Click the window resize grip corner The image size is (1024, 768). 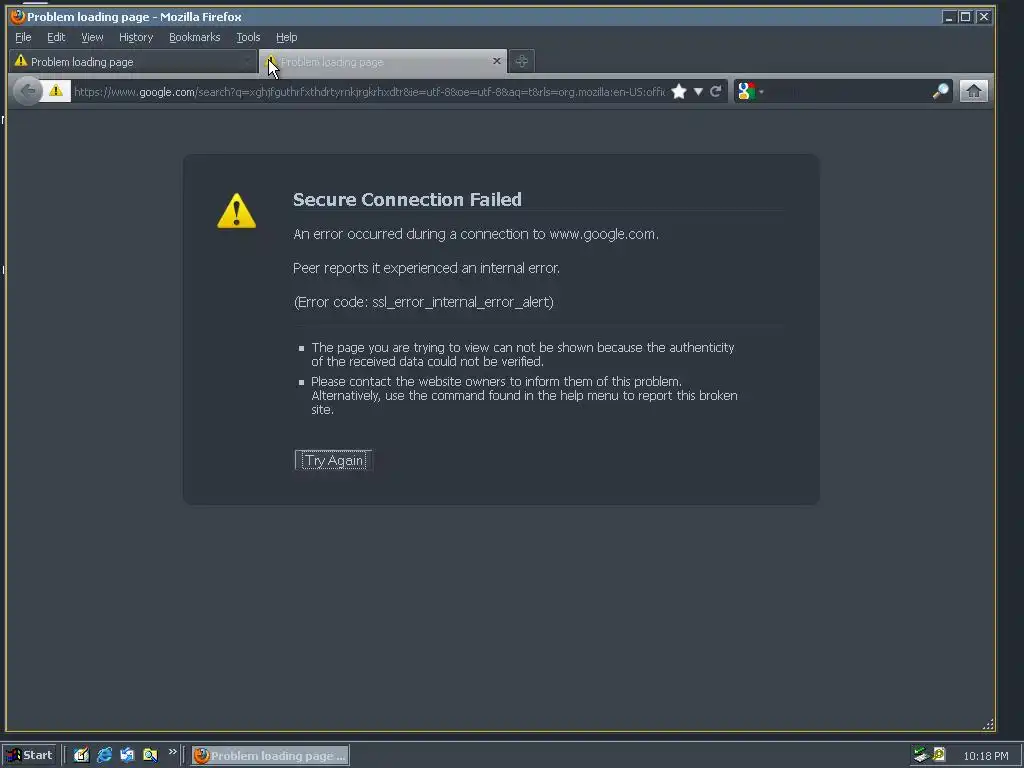coord(988,724)
